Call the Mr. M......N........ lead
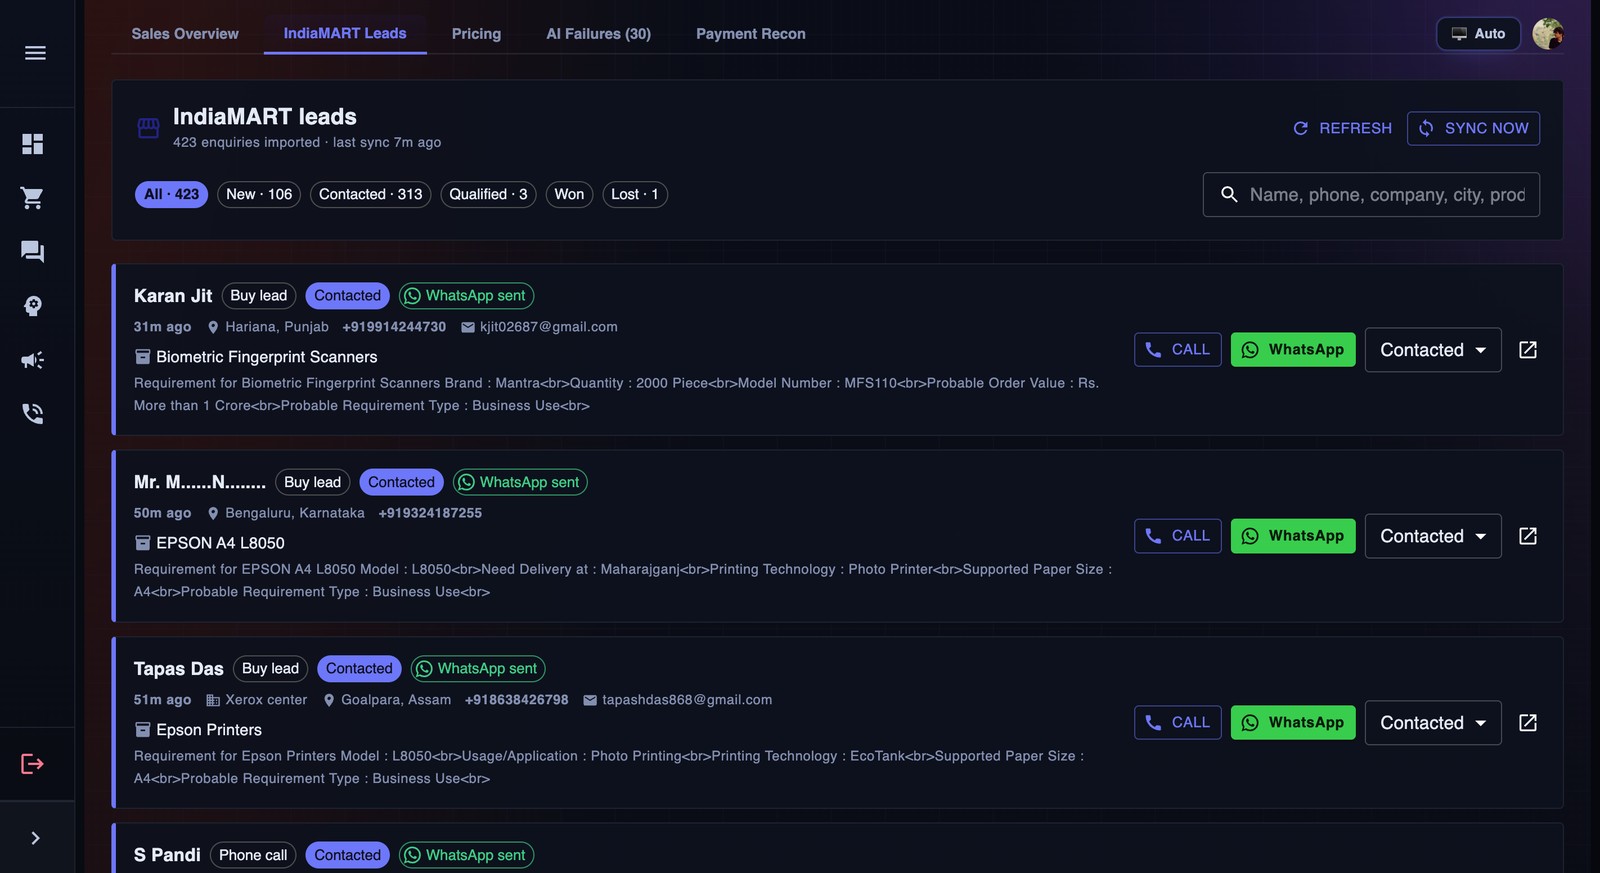 pos(1178,536)
